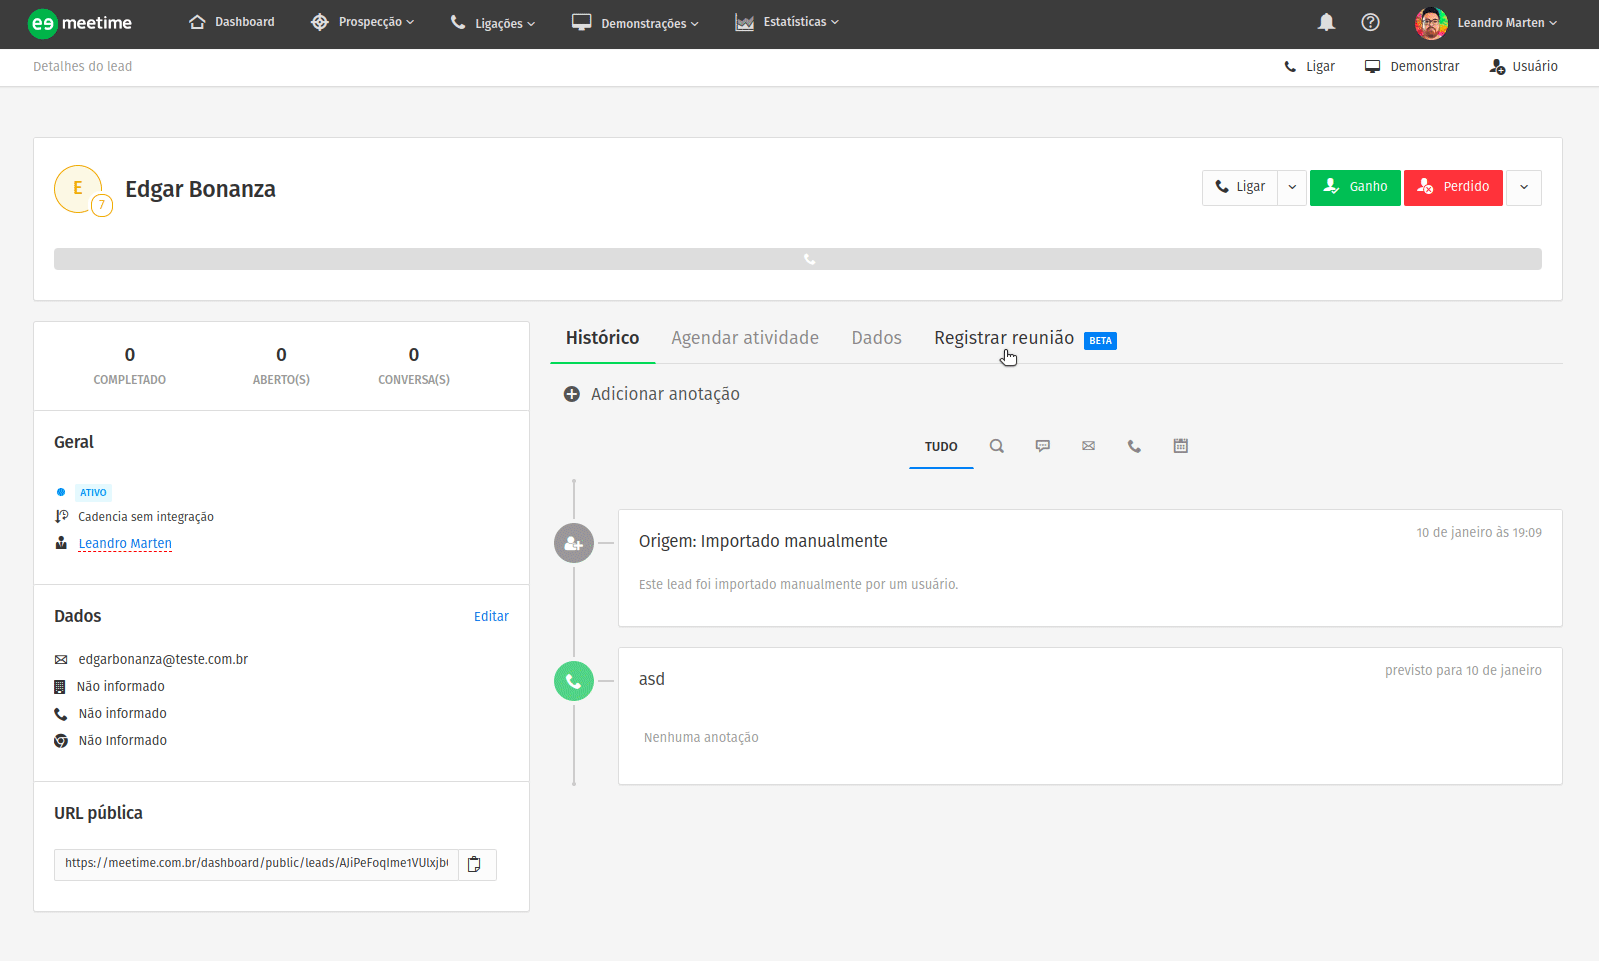Screen dimensions: 1599x961
Task: Copy the public URL with clipboard icon
Action: click(475, 864)
